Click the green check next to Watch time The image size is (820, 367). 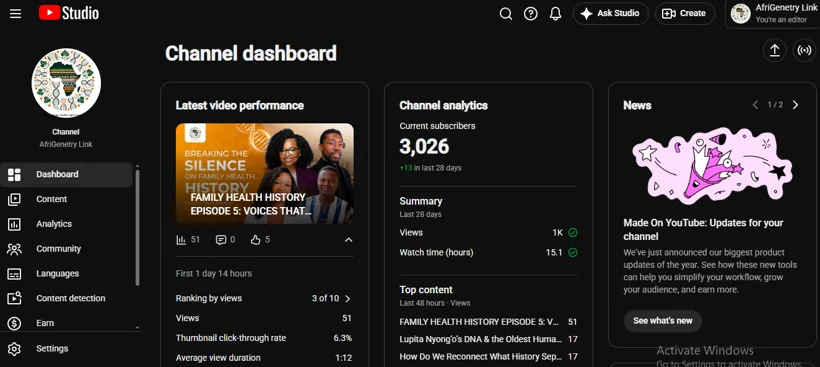tap(573, 253)
